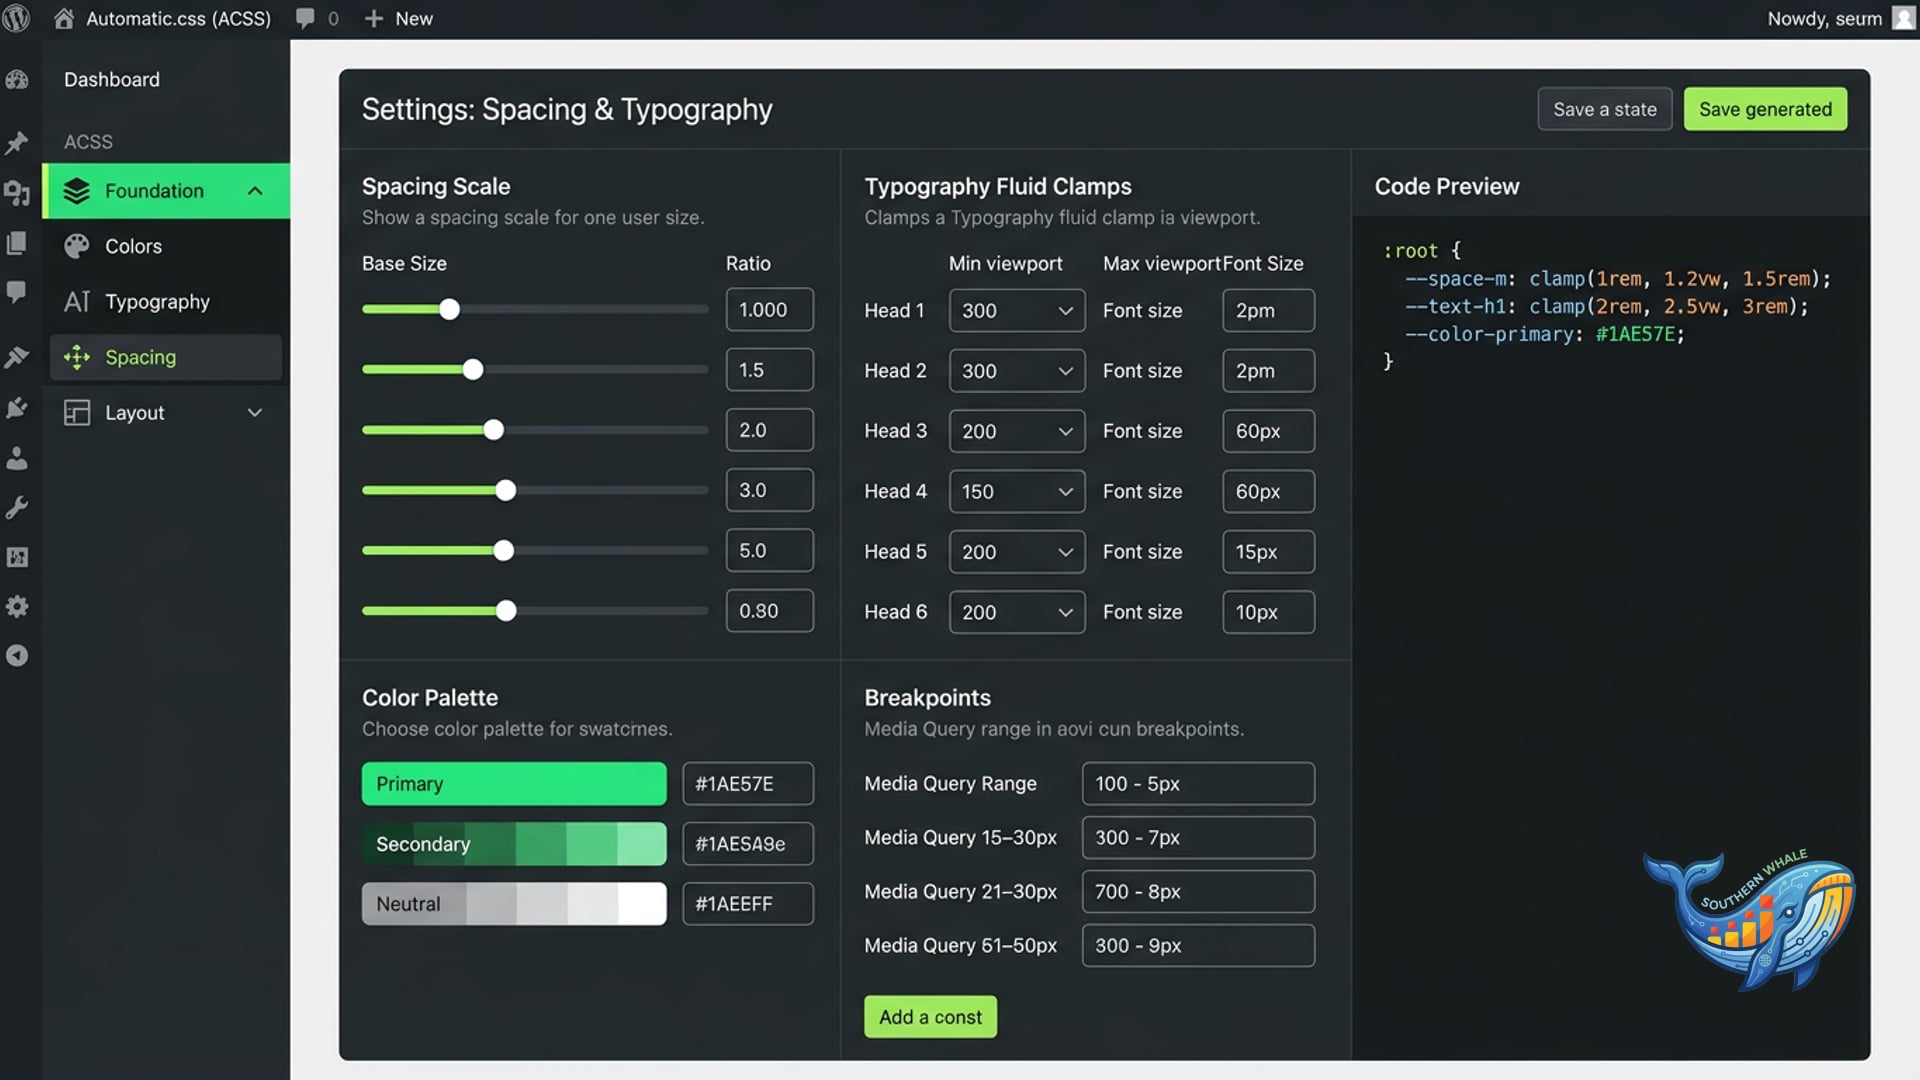Click the Spacing arrows icon
1920x1080 pixels.
[x=77, y=357]
